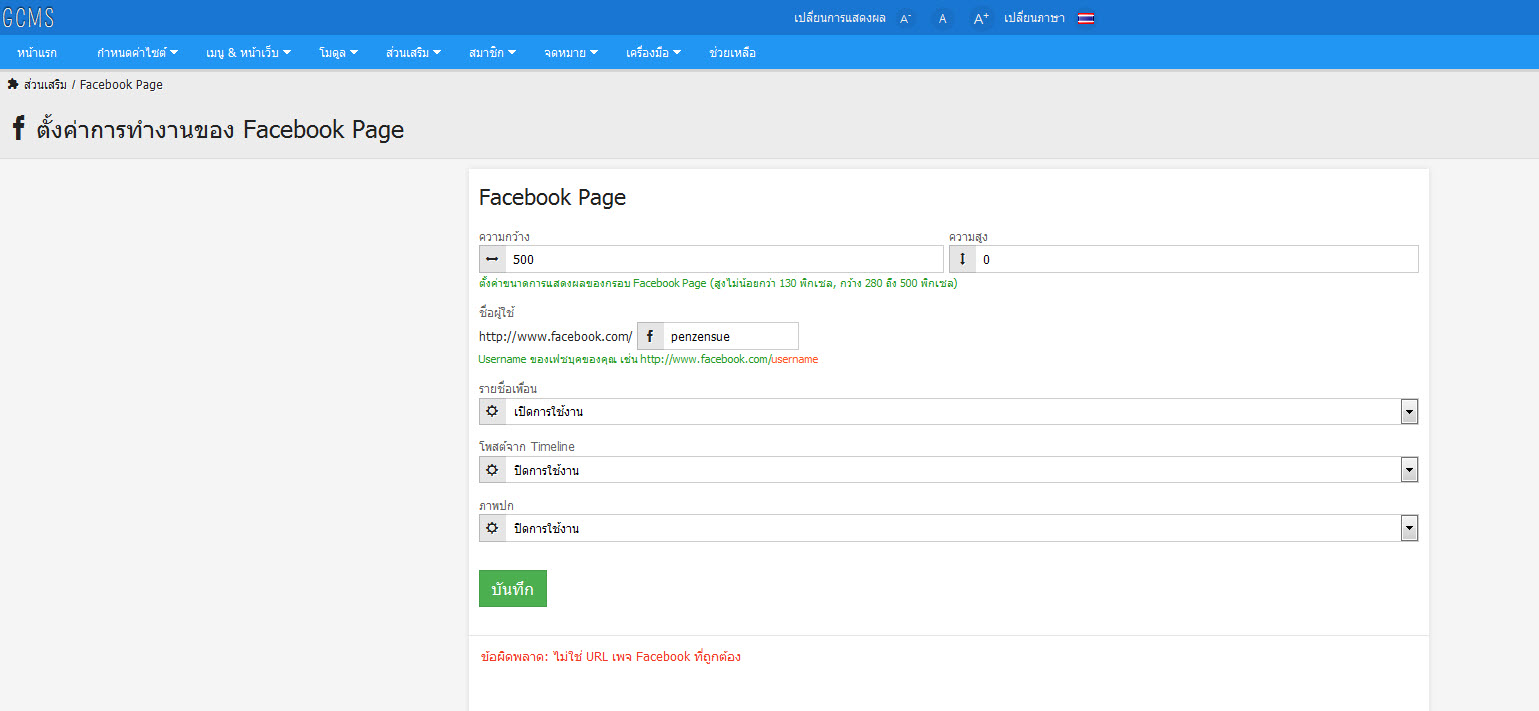Expand the เมนู & หน้าเว็บ menu
The width and height of the screenshot is (1539, 711).
click(248, 53)
